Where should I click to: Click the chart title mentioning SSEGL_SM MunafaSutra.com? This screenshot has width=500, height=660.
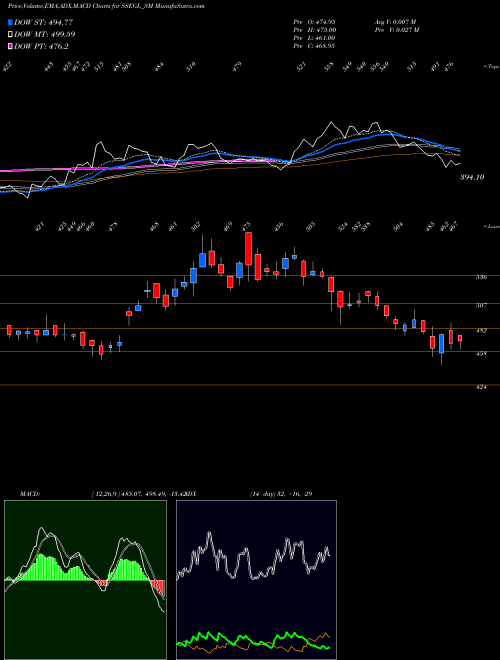pyautogui.click(x=106, y=7)
